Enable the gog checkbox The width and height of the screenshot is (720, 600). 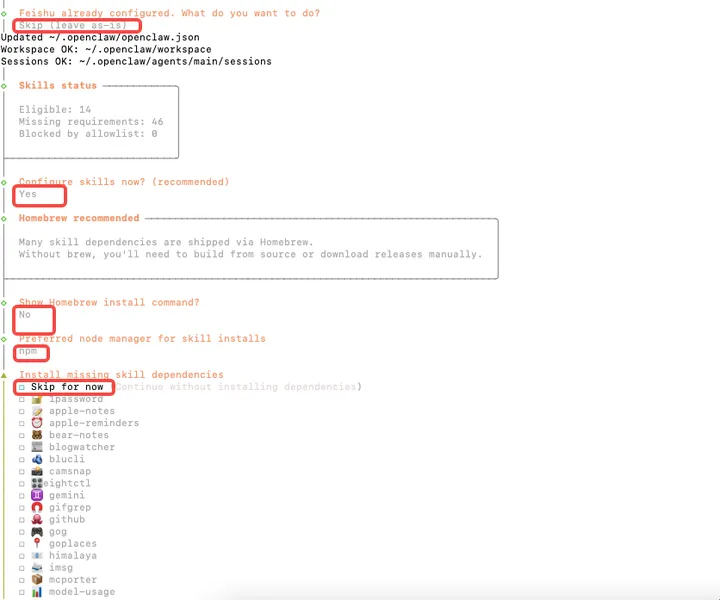[22, 532]
